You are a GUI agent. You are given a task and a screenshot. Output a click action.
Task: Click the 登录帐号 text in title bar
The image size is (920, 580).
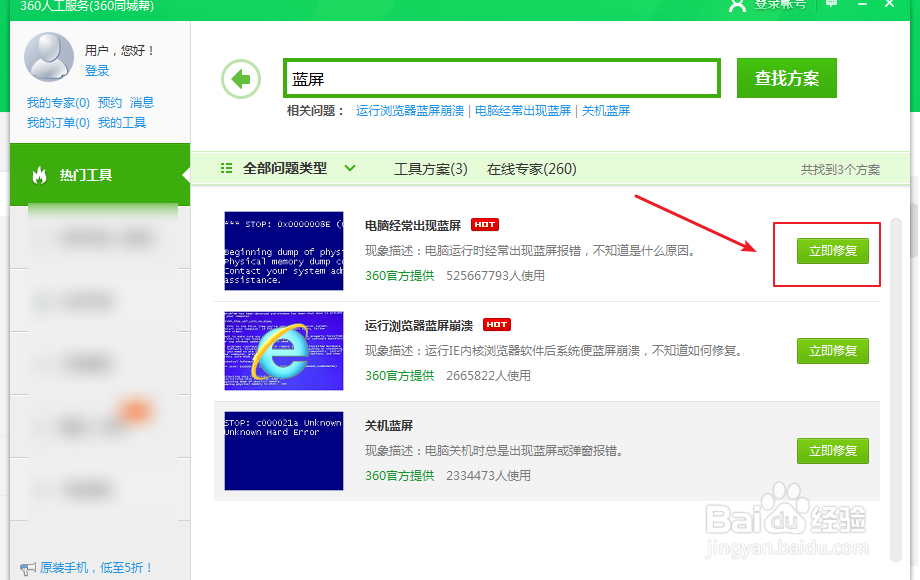pos(780,5)
